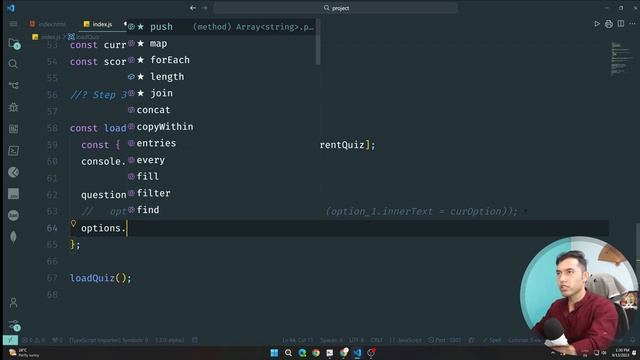This screenshot has height=360, width=640.
Task: Open Google Chrome from taskbar
Action: (x=316, y=353)
